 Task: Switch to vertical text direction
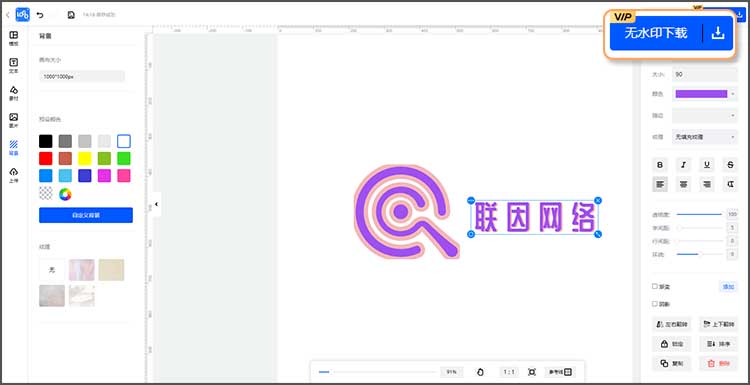(730, 184)
